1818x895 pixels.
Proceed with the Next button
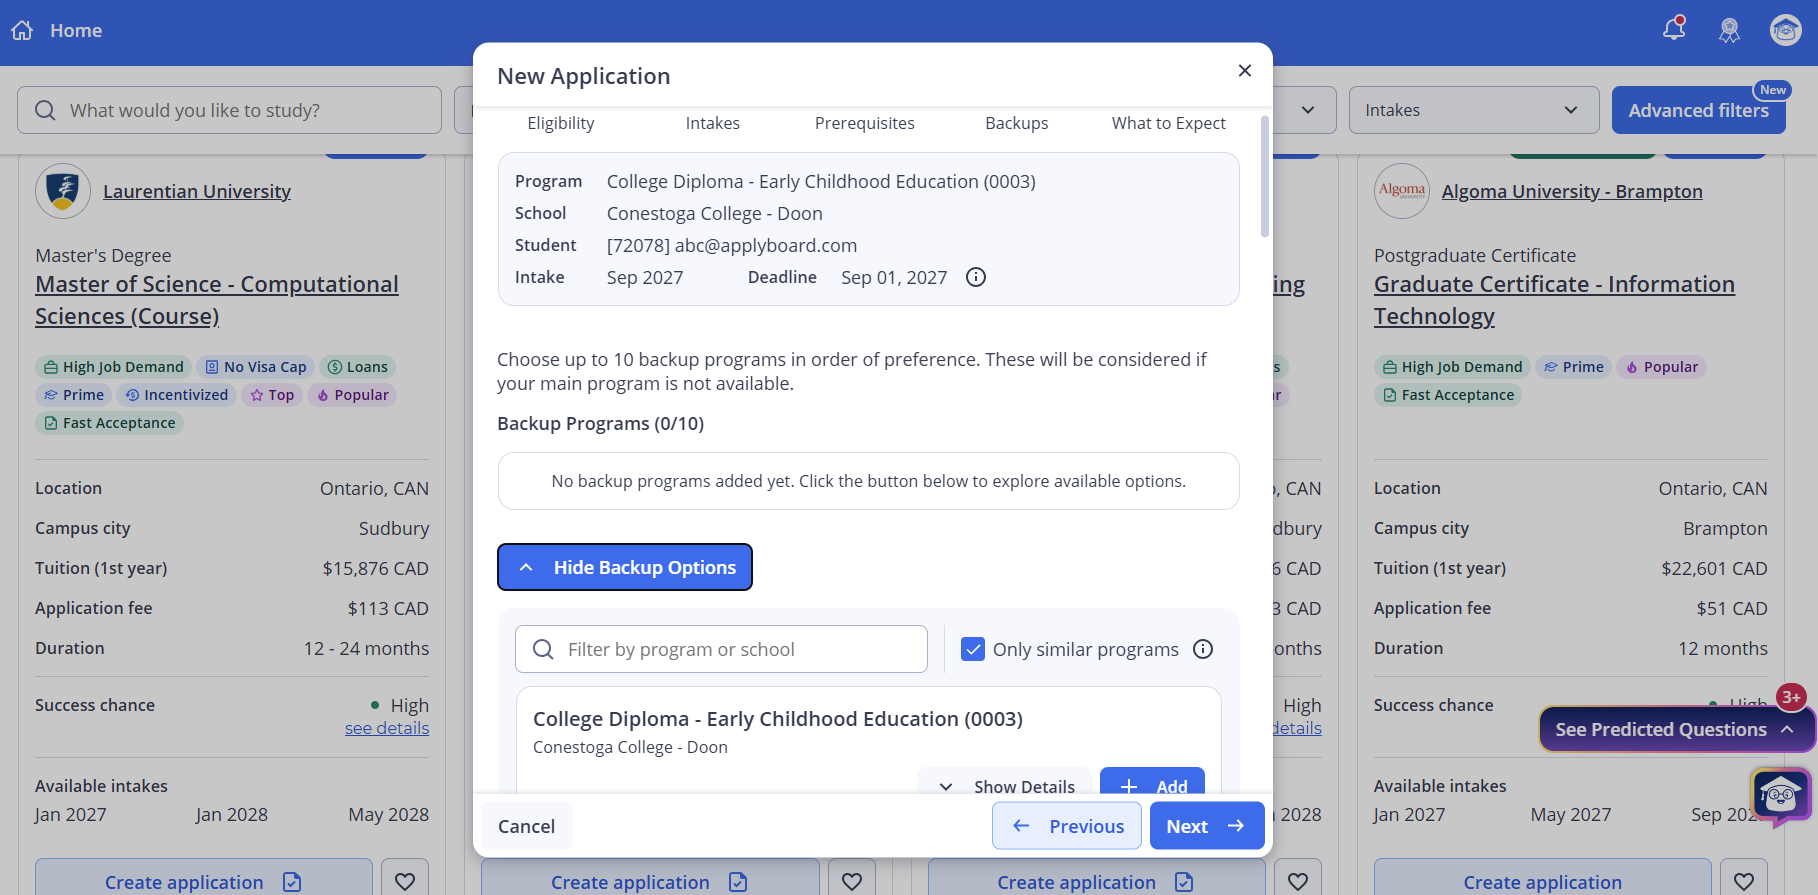tap(1207, 826)
